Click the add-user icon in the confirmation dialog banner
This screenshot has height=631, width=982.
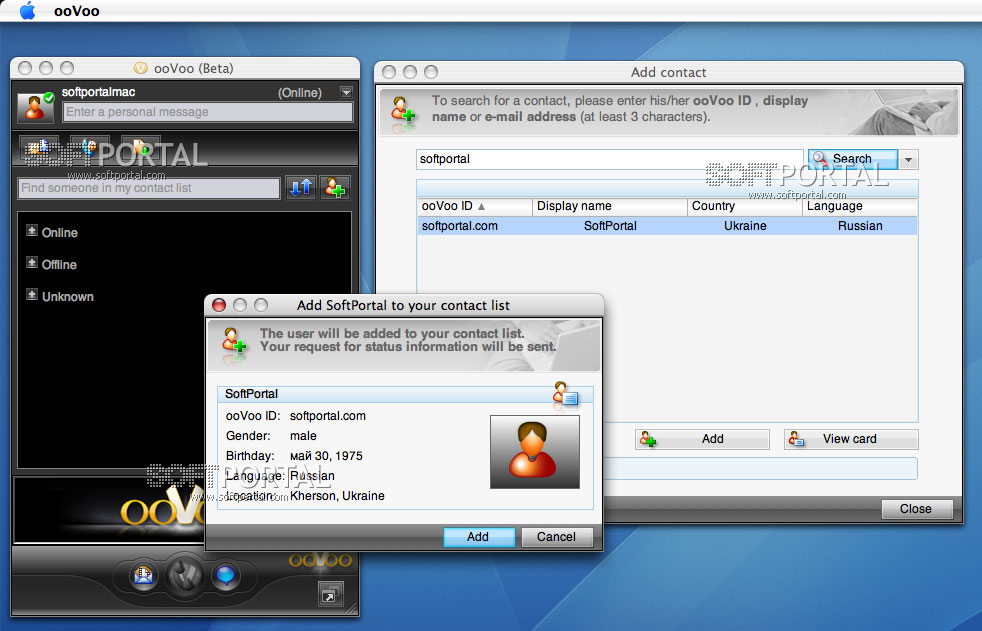(x=234, y=343)
